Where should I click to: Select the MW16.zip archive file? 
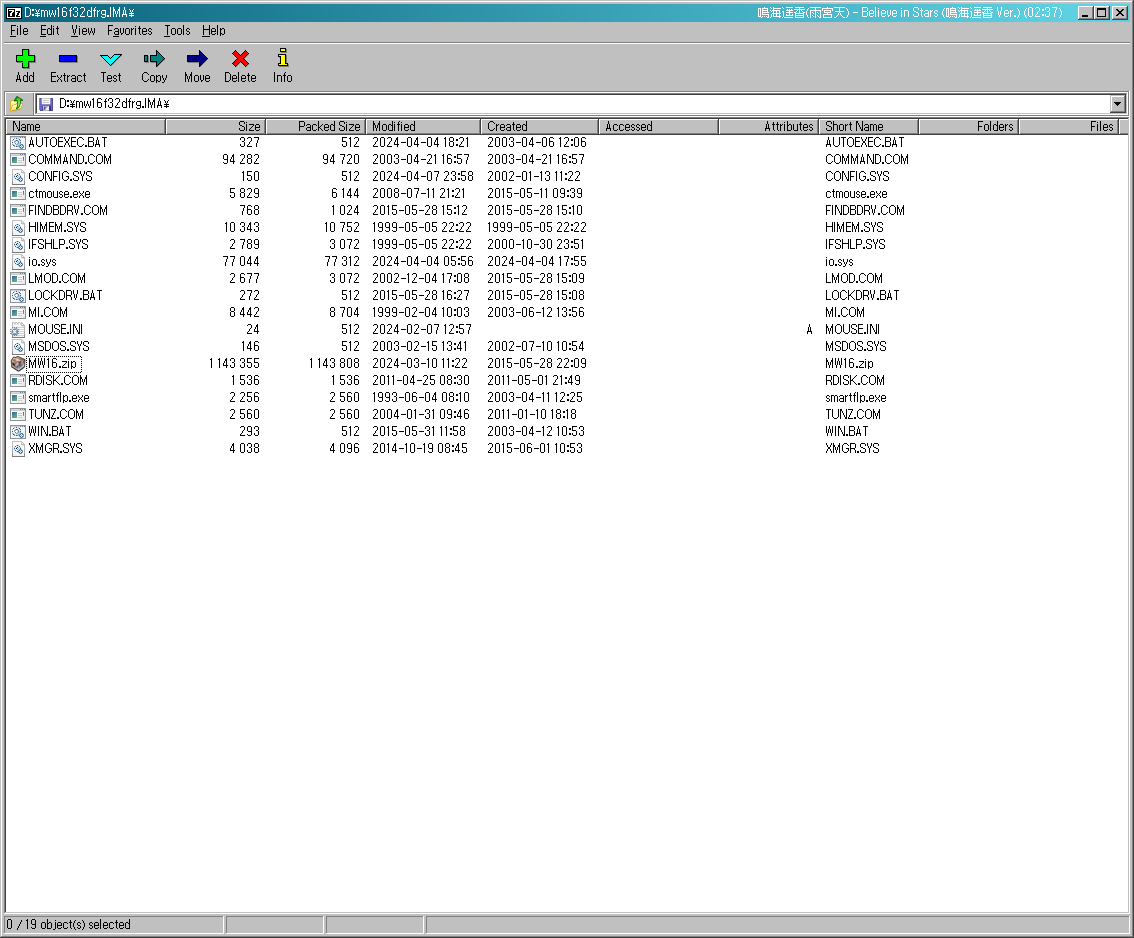(x=54, y=364)
